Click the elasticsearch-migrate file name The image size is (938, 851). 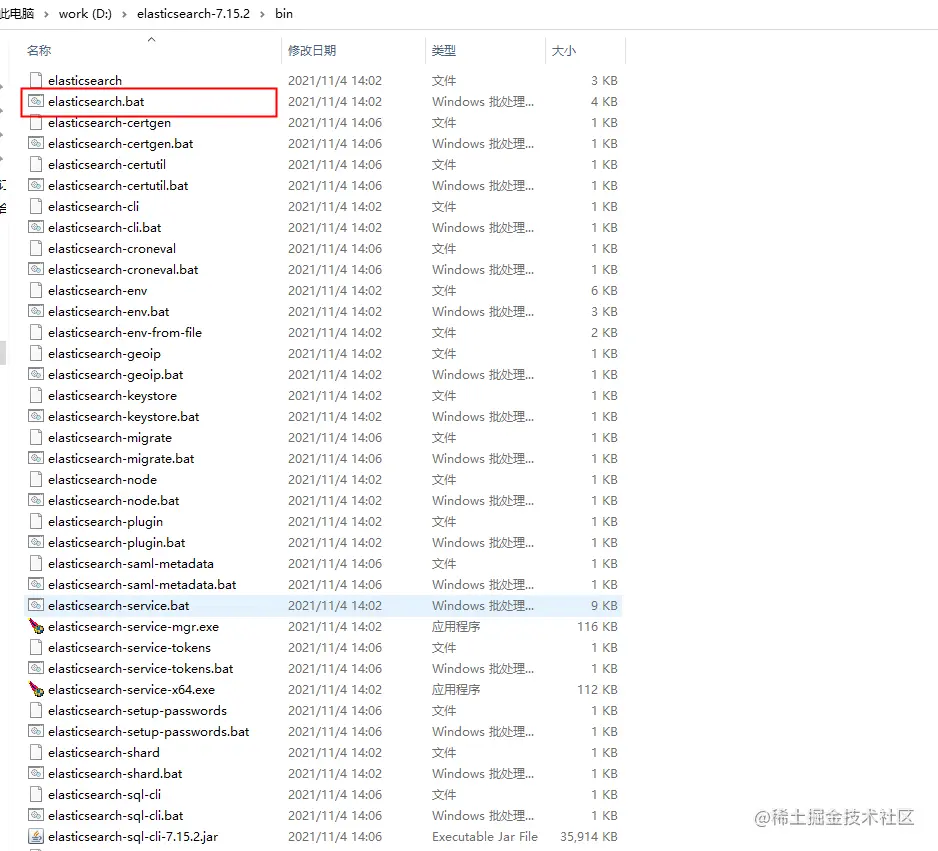110,437
